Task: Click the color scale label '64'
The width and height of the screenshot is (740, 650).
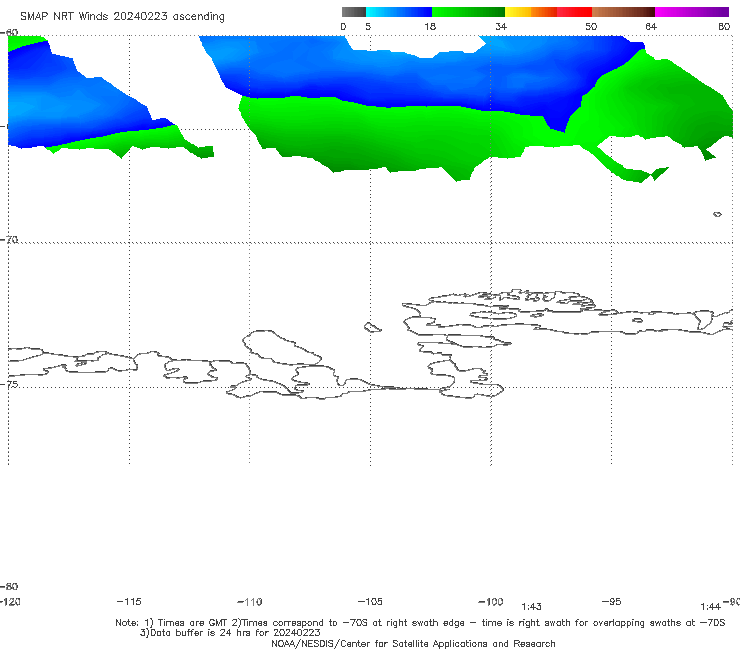Action: pyautogui.click(x=651, y=26)
